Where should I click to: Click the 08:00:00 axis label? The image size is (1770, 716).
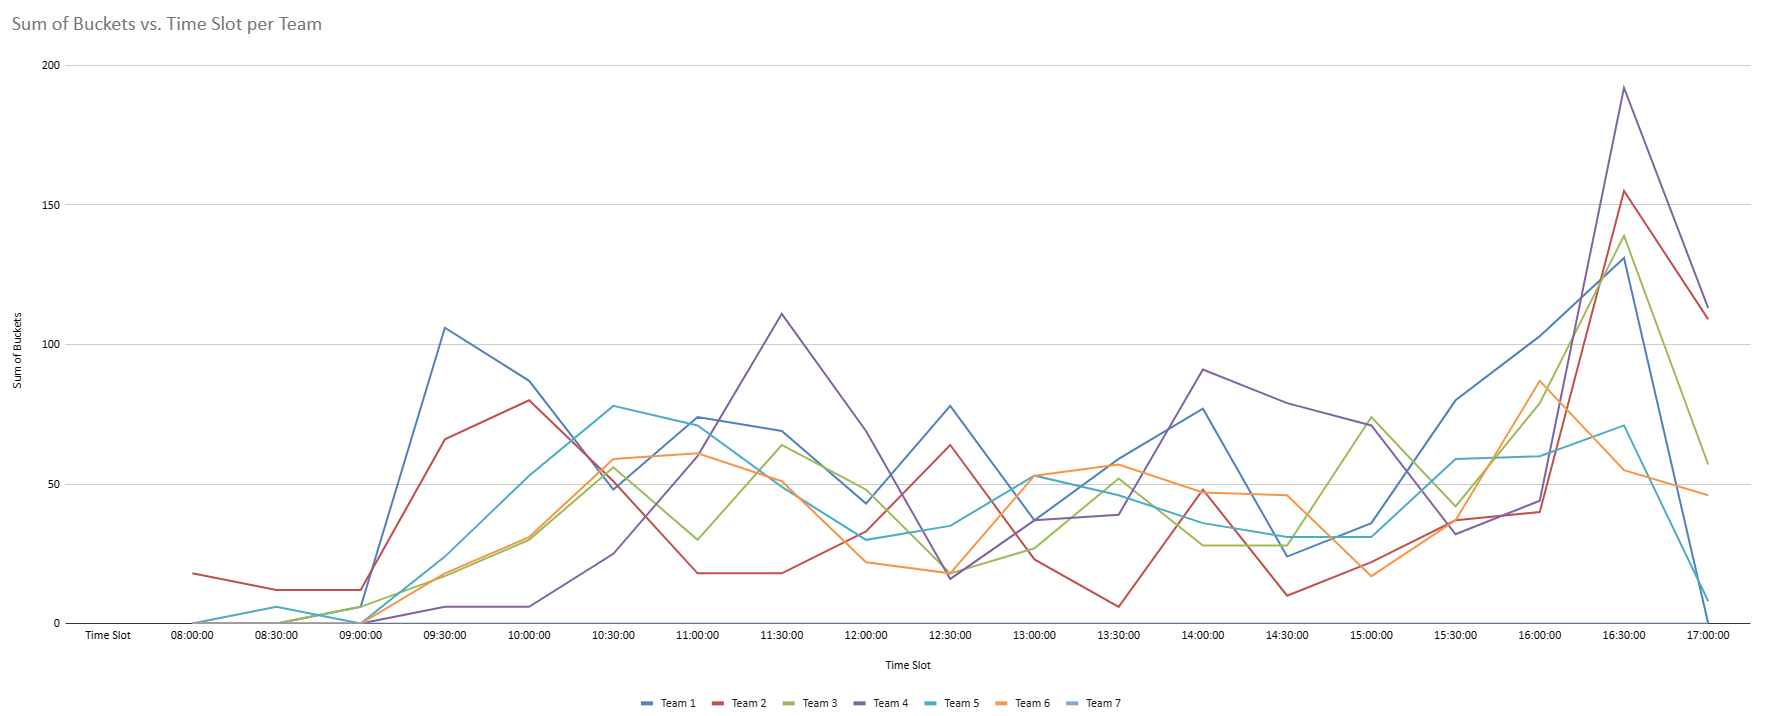[192, 636]
